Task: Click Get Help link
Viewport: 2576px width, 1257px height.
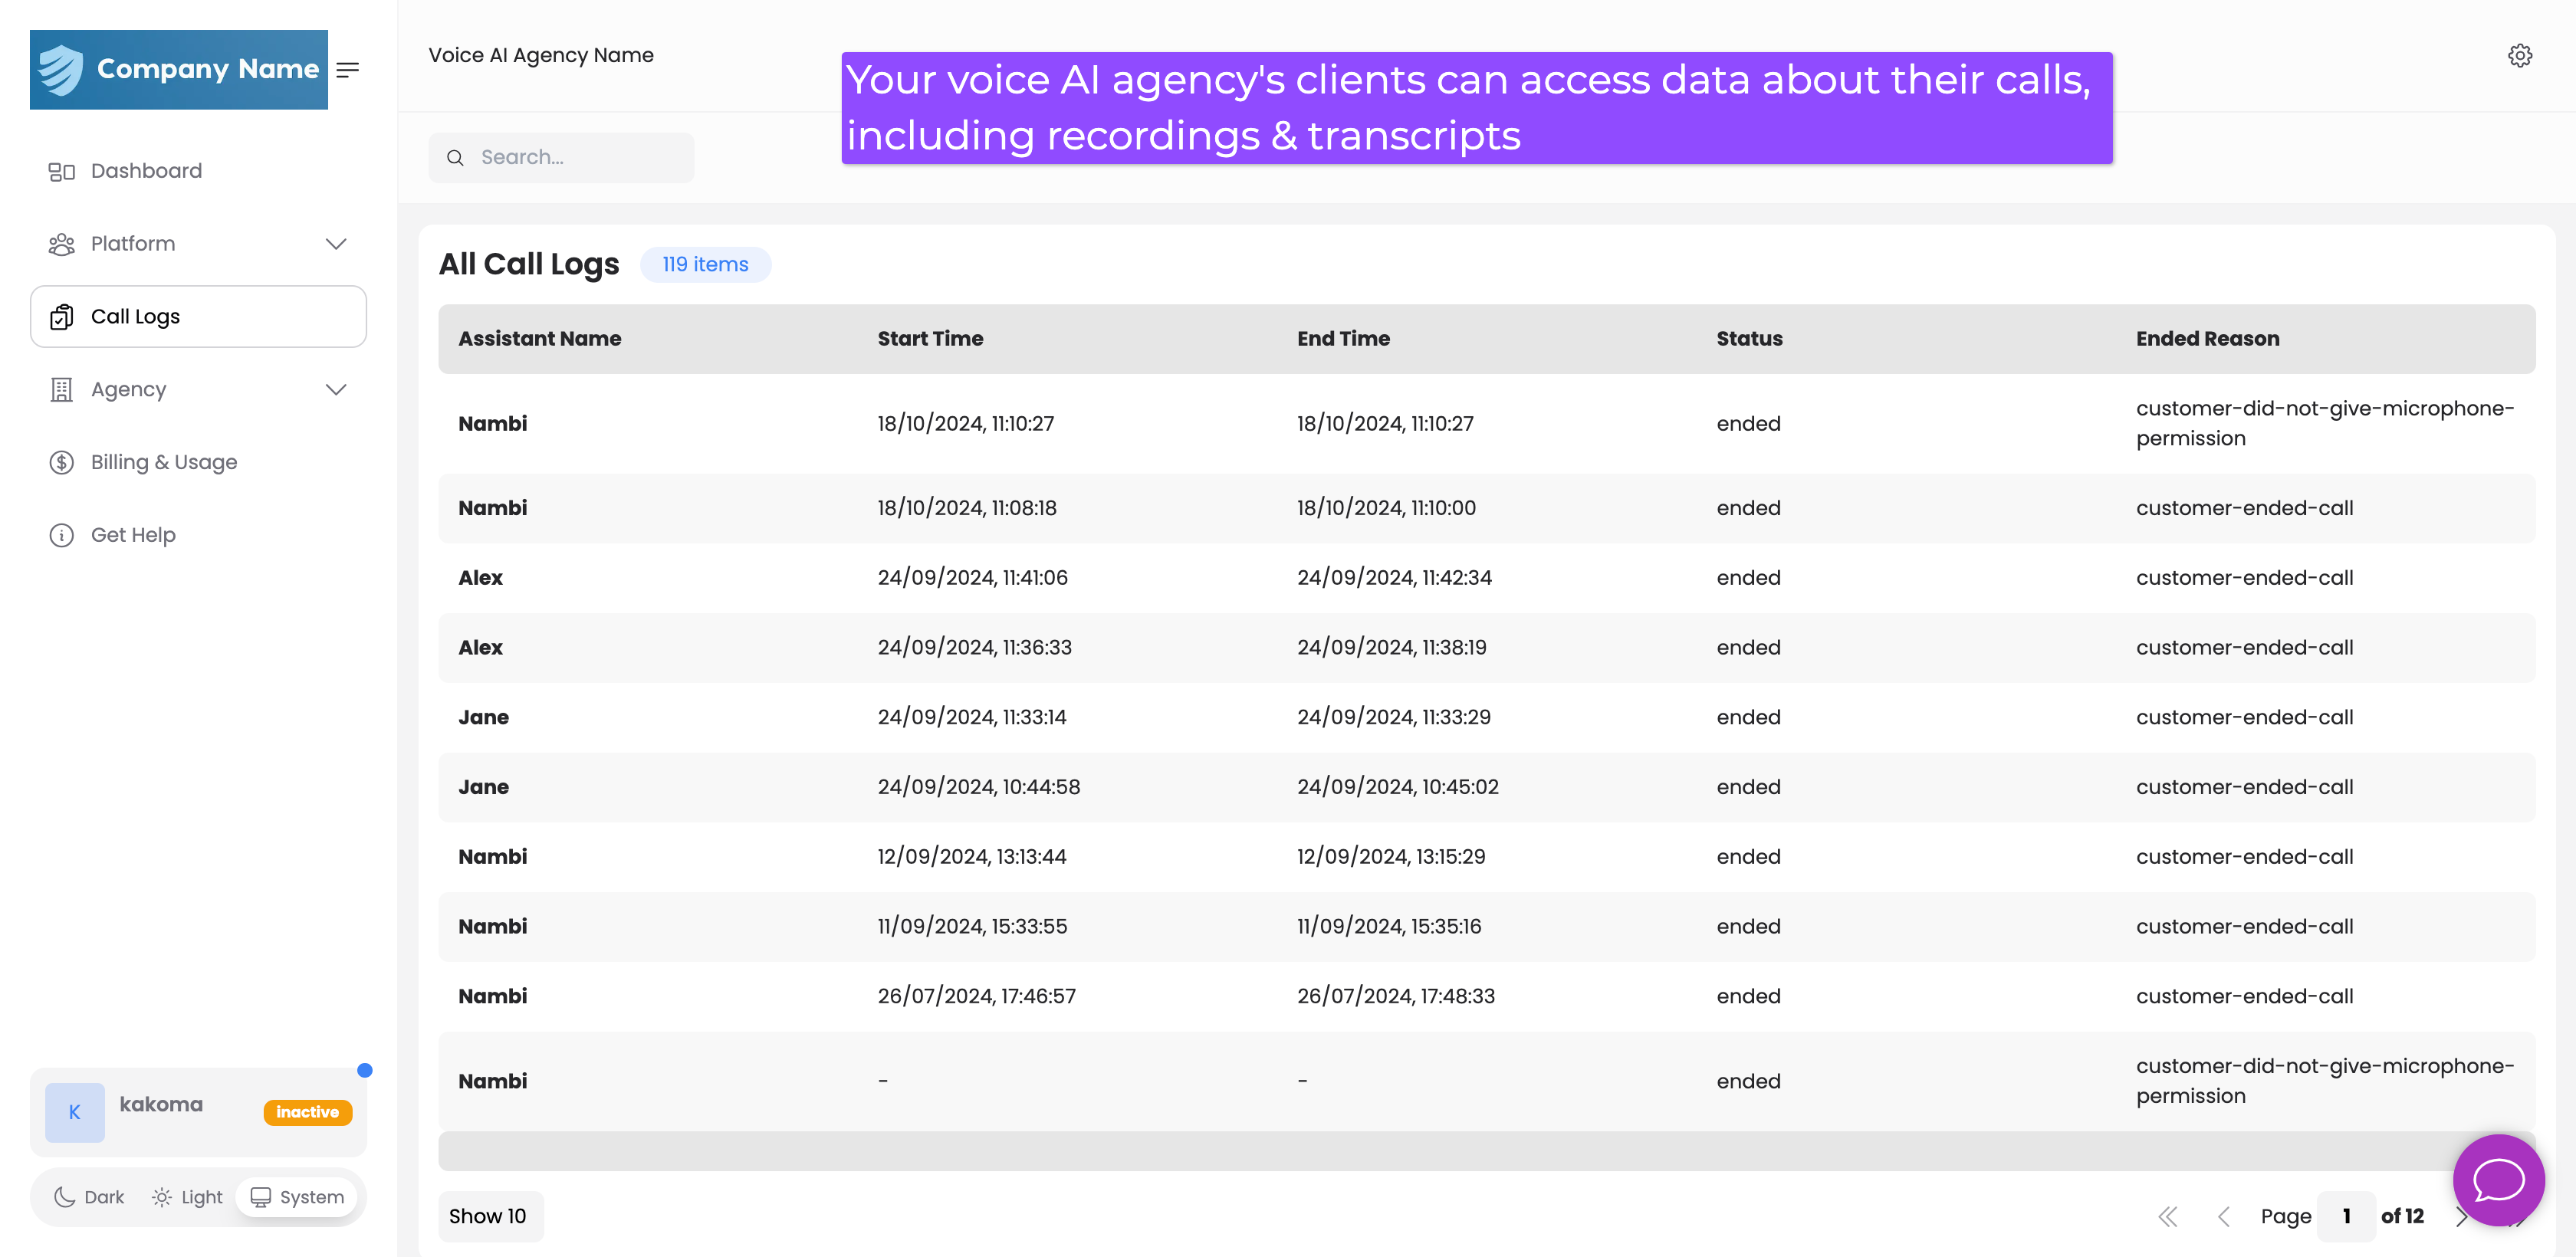Action: [x=133, y=535]
